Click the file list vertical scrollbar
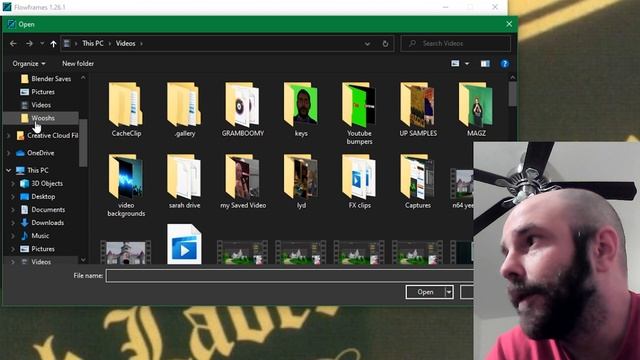640x360 pixels. point(512,94)
